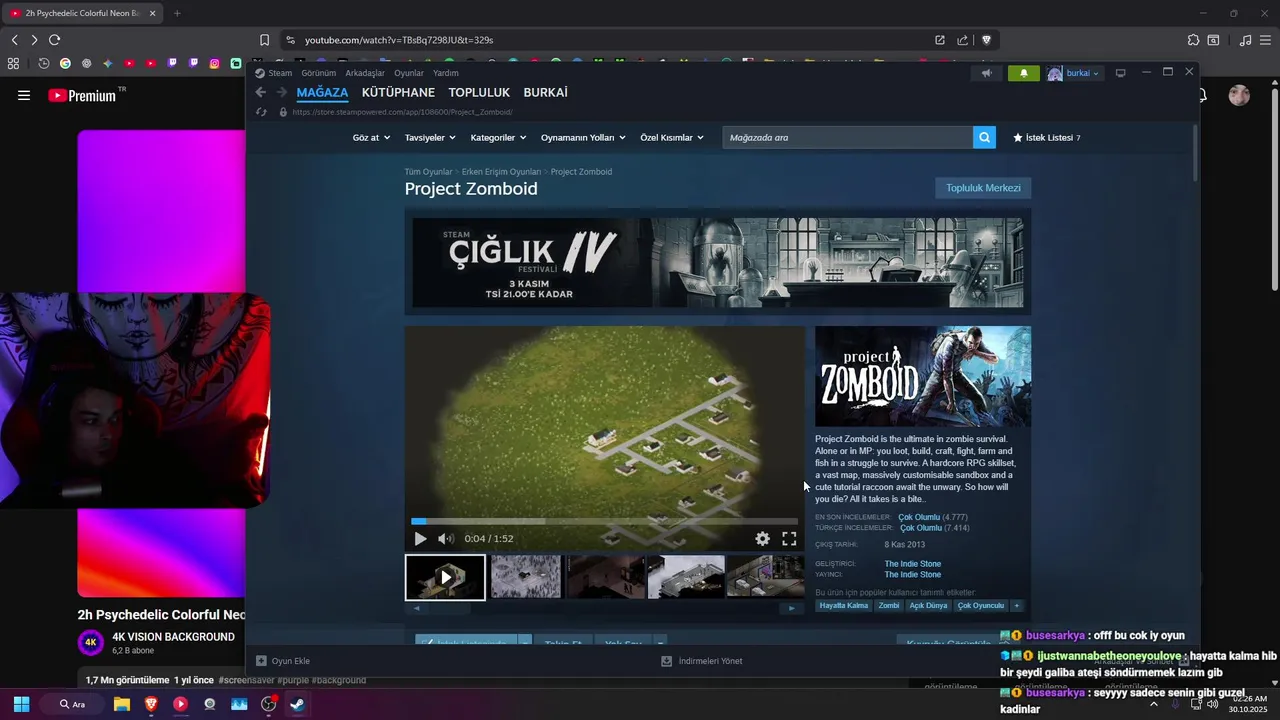Open the Steam menu
Screen dimensions: 1280x720
[x=280, y=73]
